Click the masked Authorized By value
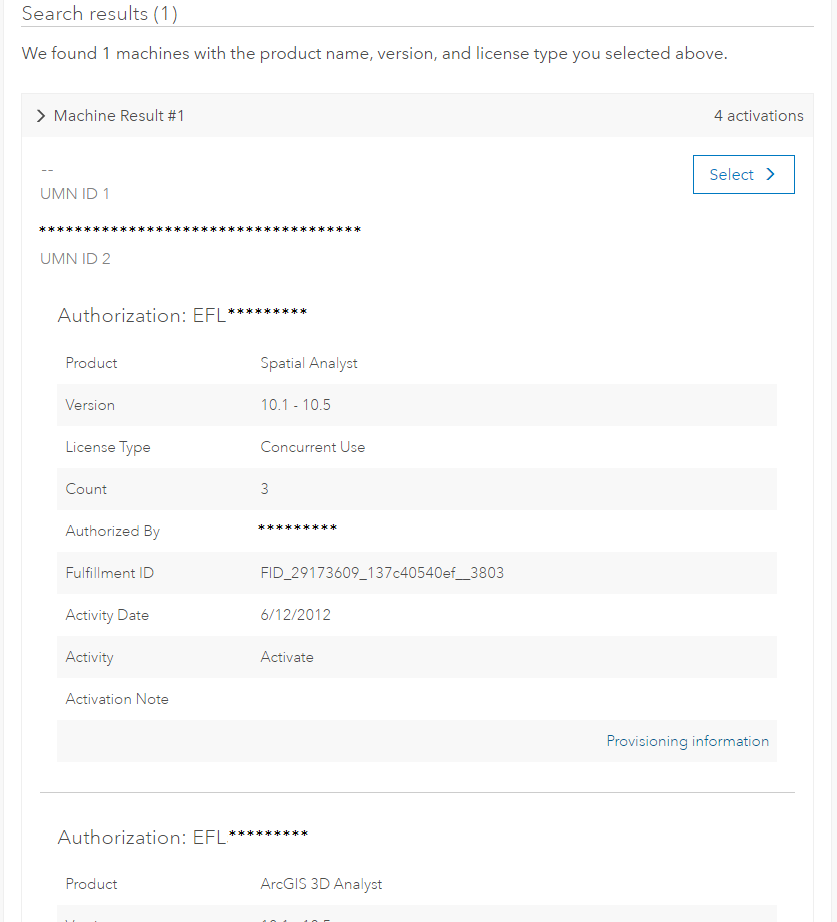The image size is (837, 922). pyautogui.click(x=298, y=528)
